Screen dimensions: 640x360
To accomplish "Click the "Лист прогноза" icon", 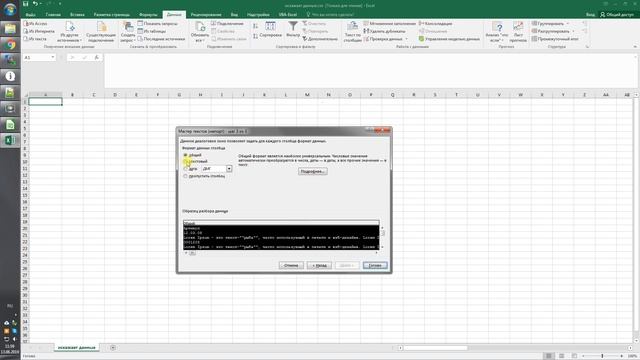I will (x=518, y=32).
